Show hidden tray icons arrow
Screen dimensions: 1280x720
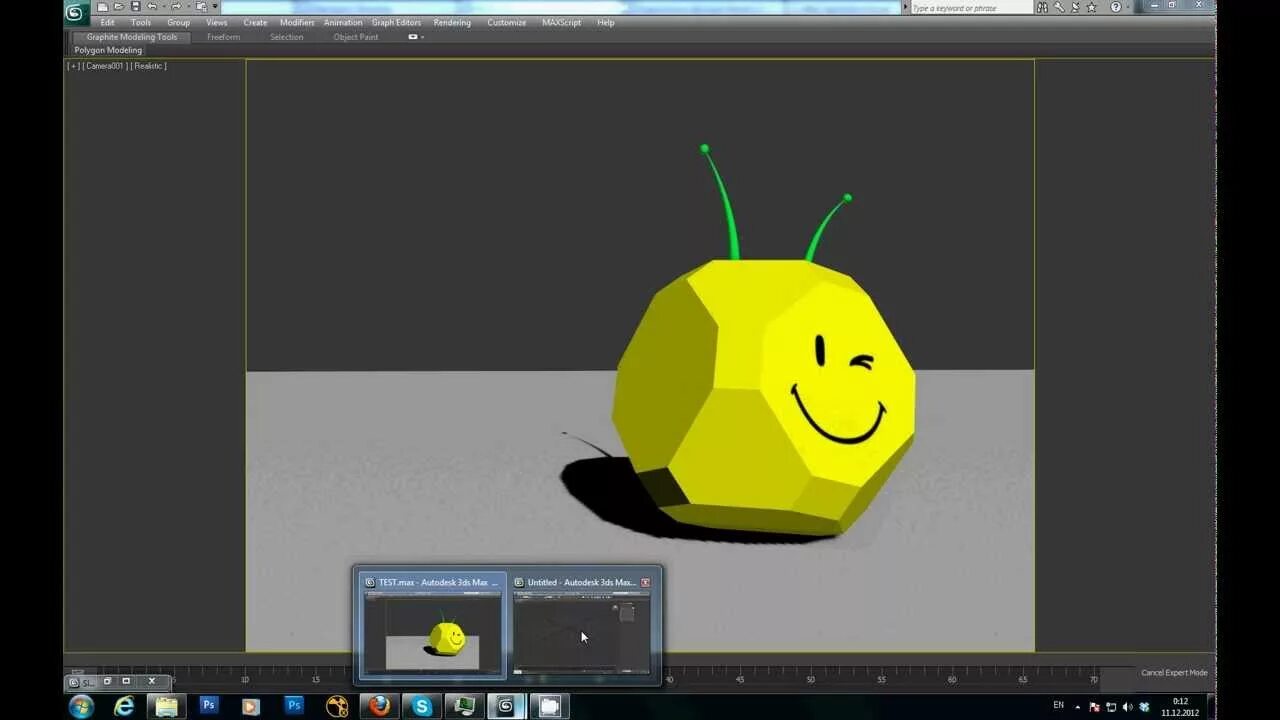coord(1077,706)
